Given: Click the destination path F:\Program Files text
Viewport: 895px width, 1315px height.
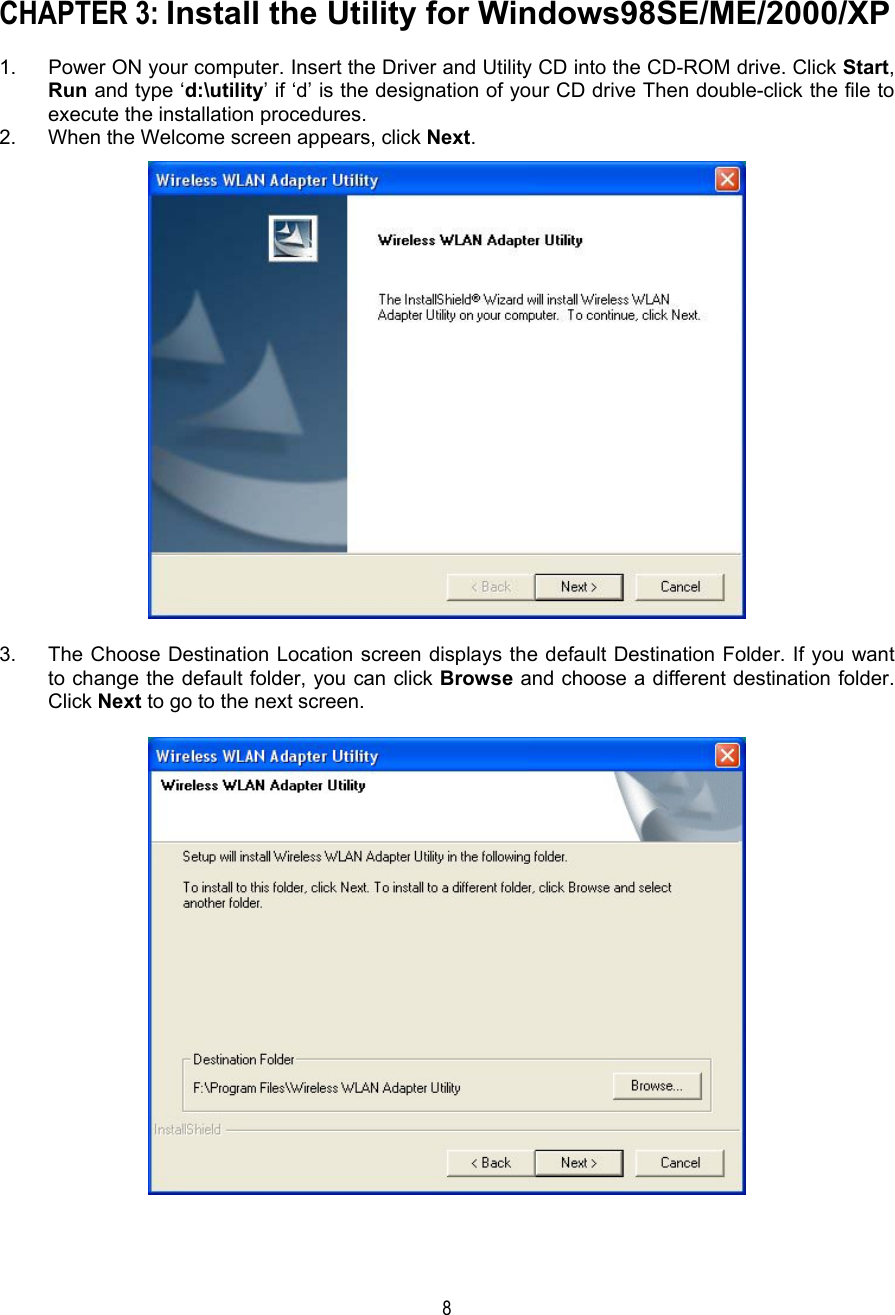Looking at the screenshot, I should (x=326, y=1088).
